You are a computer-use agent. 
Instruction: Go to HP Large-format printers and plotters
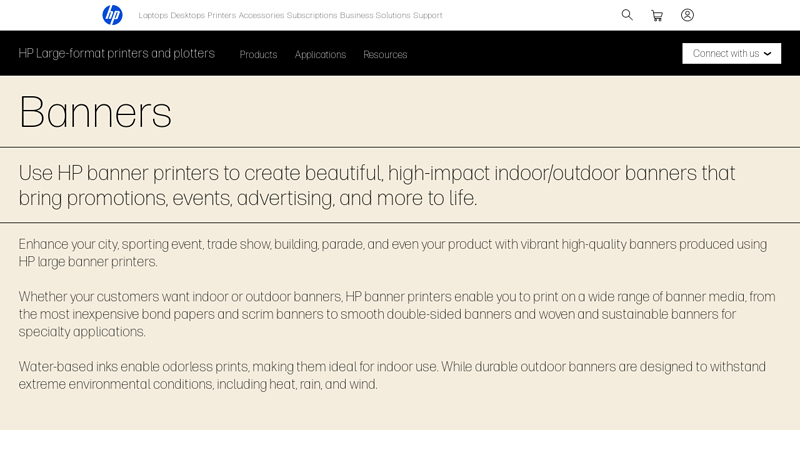click(x=117, y=53)
